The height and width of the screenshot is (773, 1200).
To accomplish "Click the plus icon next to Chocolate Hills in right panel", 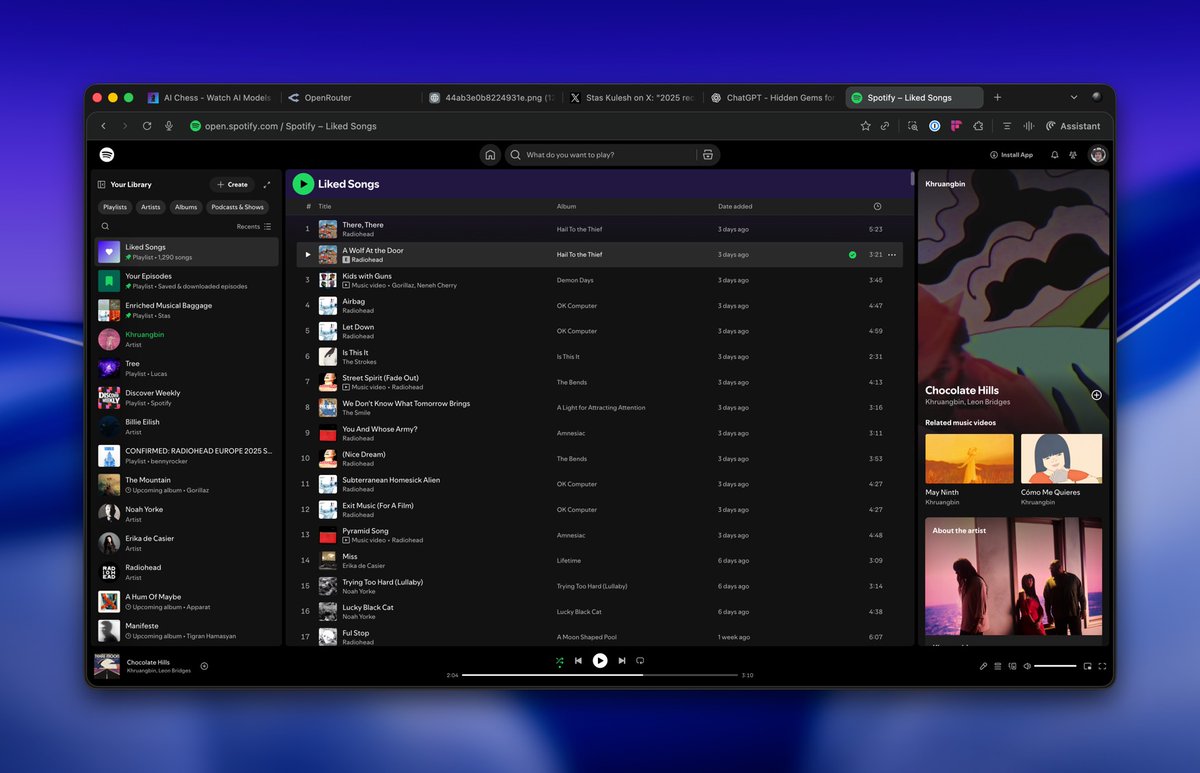I will click(x=1096, y=395).
